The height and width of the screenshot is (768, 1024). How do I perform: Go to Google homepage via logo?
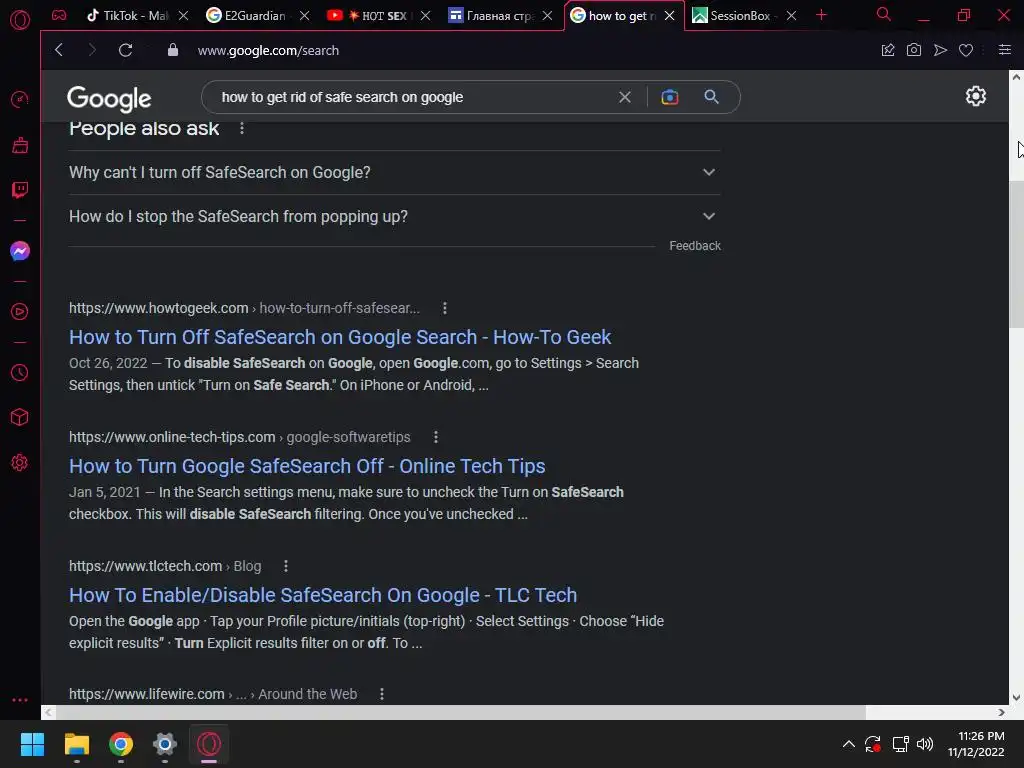[x=109, y=98]
